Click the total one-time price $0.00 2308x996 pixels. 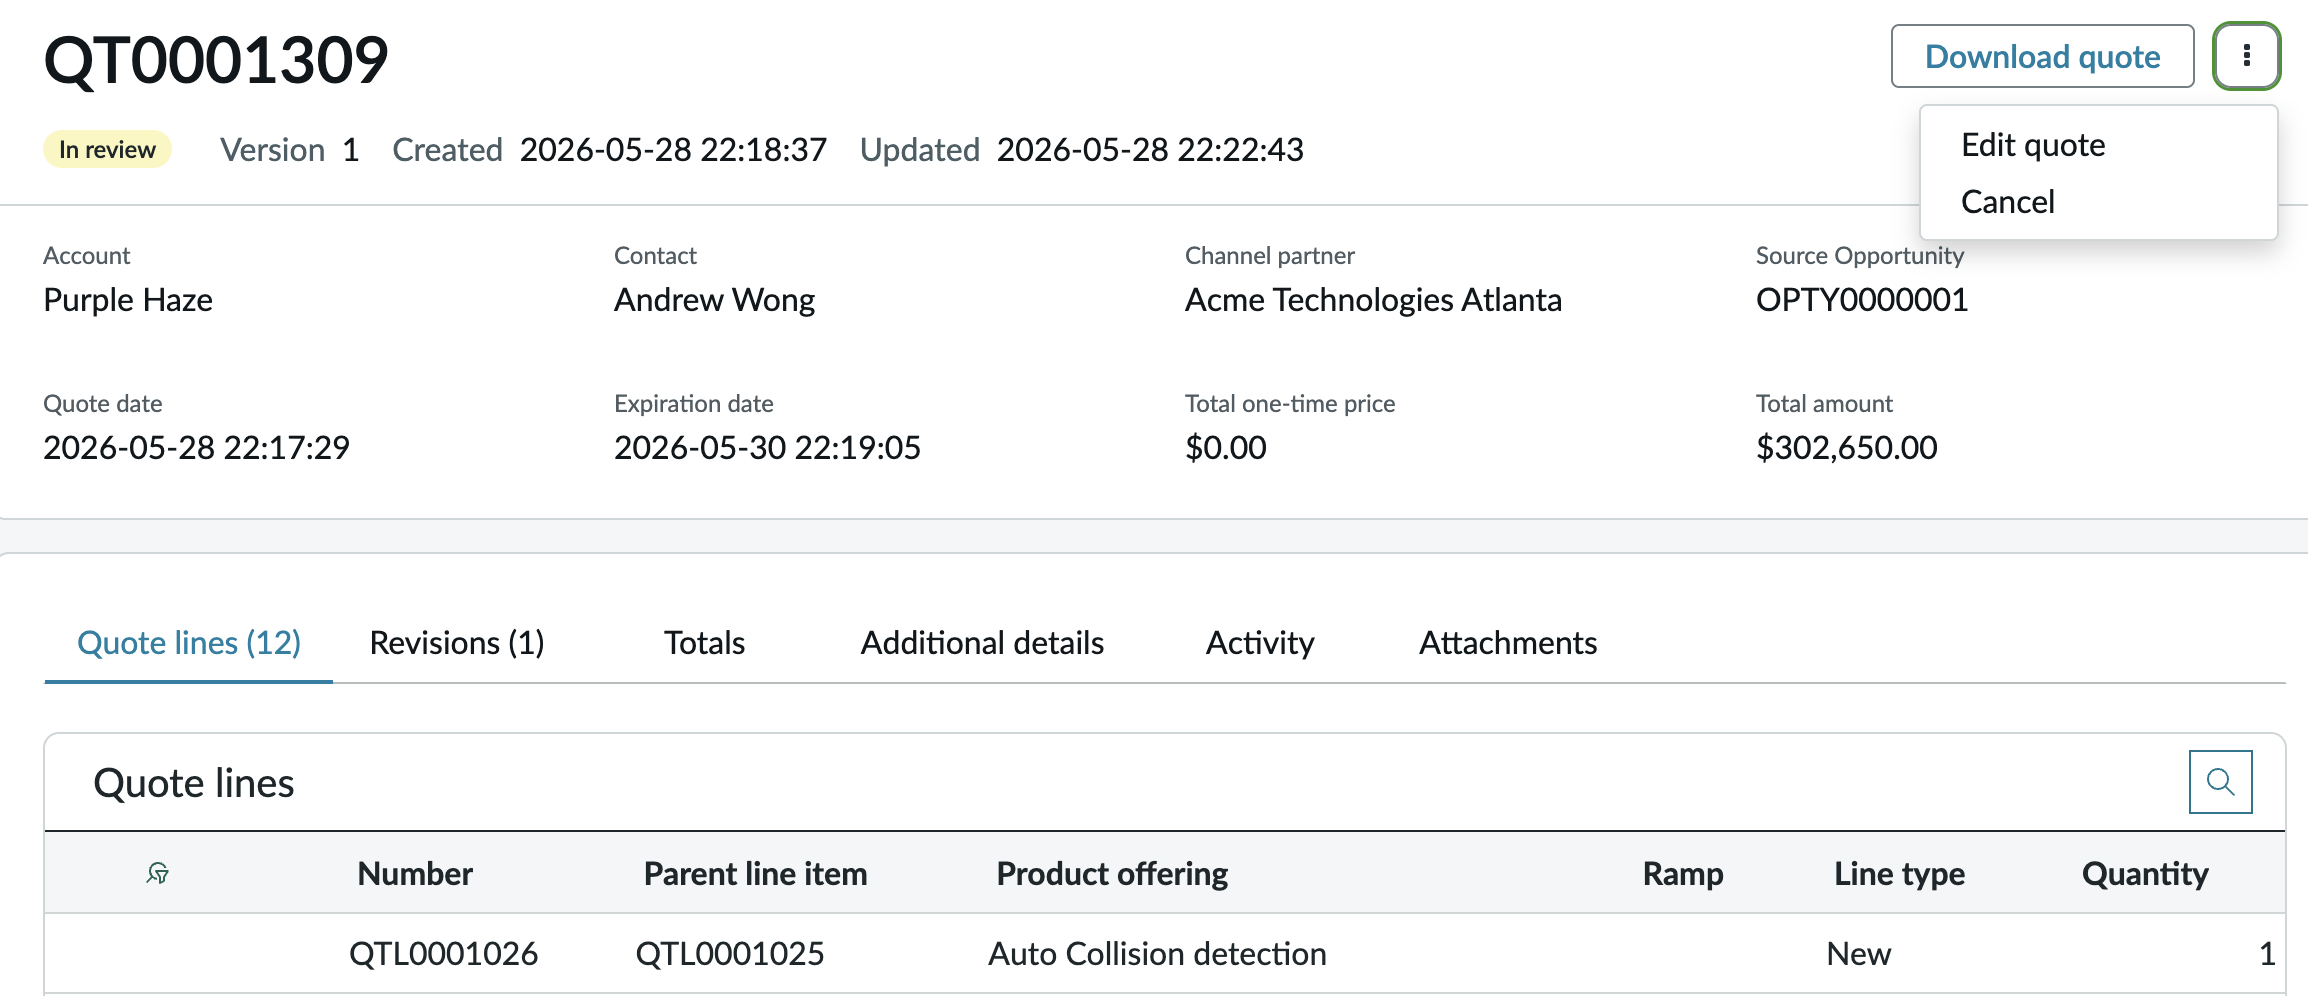pos(1225,448)
